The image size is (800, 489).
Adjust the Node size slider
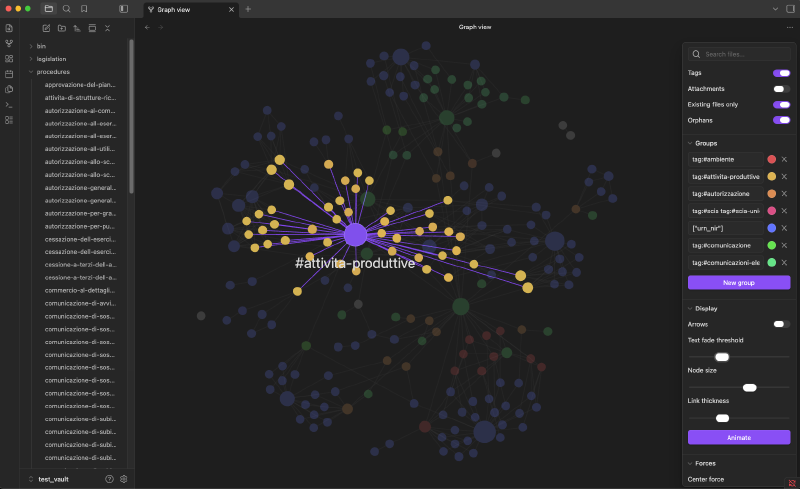749,387
